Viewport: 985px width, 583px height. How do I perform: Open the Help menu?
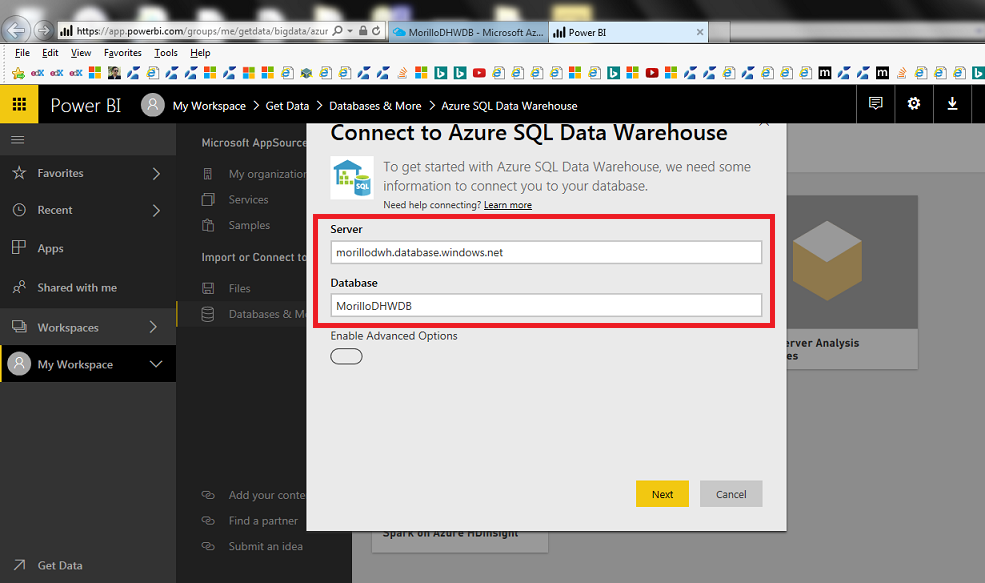pyautogui.click(x=200, y=53)
